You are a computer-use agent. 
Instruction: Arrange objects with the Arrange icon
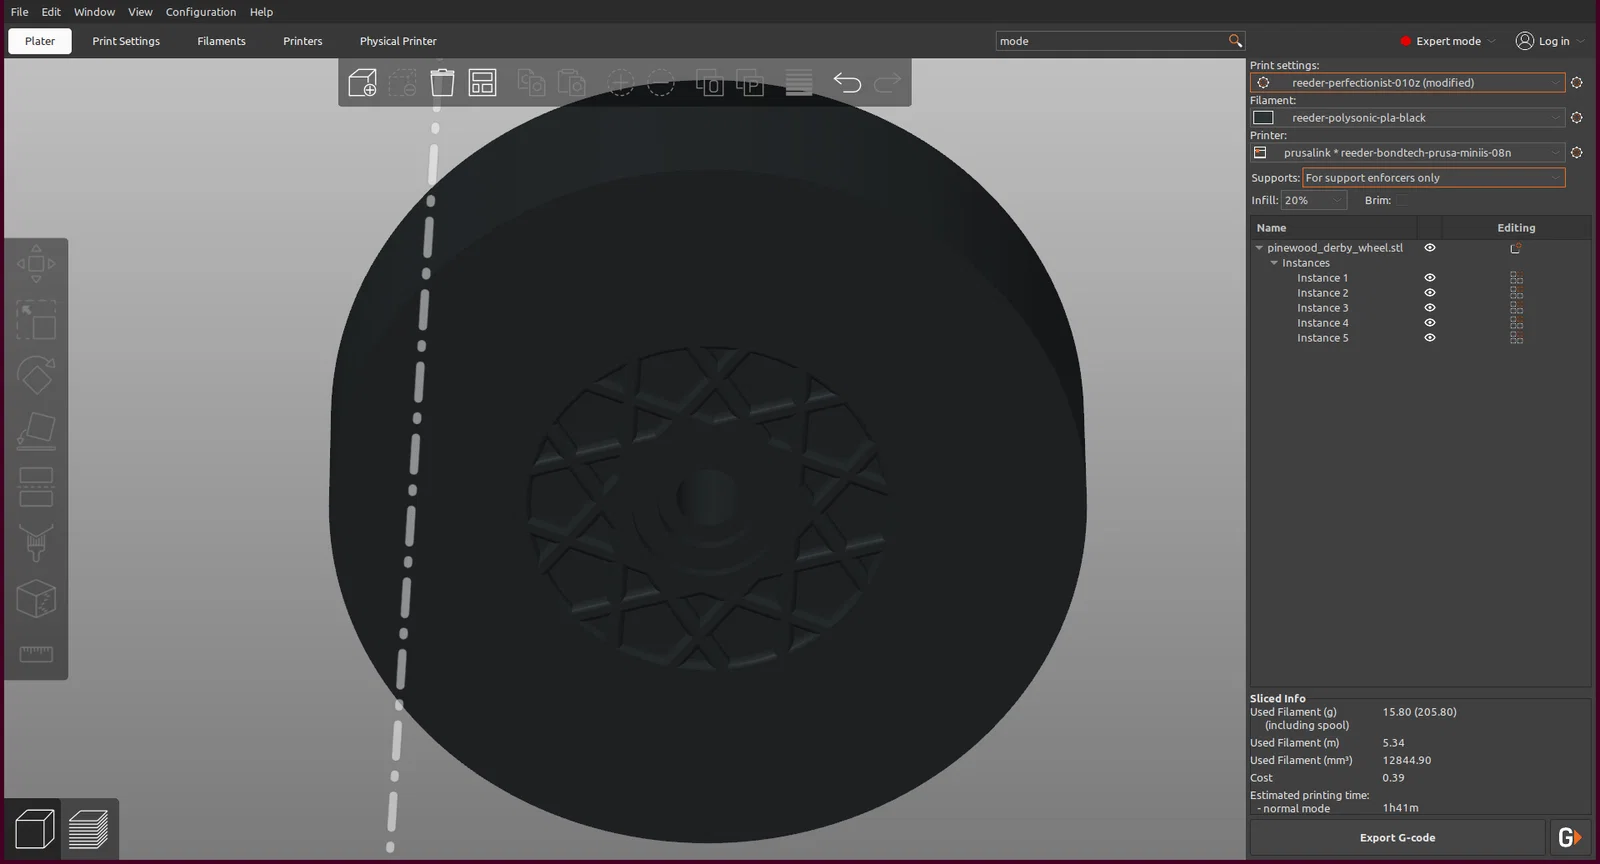click(x=483, y=82)
